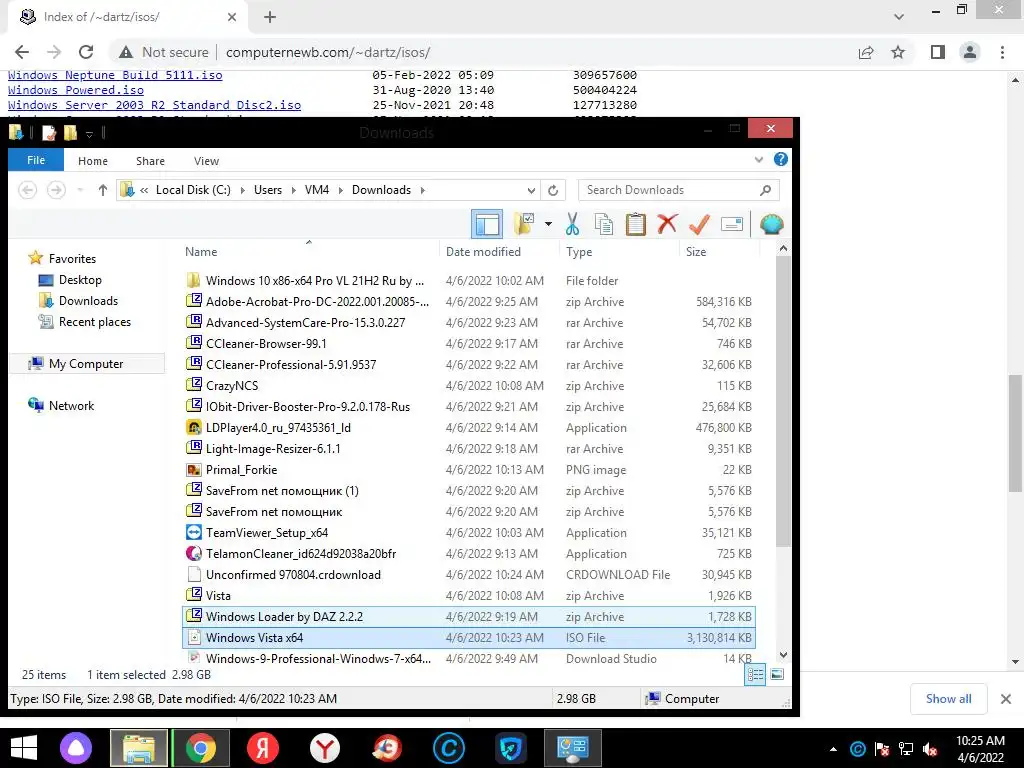The width and height of the screenshot is (1024, 768).
Task: Open Windows_Powered.iso link in Chrome
Action: (76, 90)
